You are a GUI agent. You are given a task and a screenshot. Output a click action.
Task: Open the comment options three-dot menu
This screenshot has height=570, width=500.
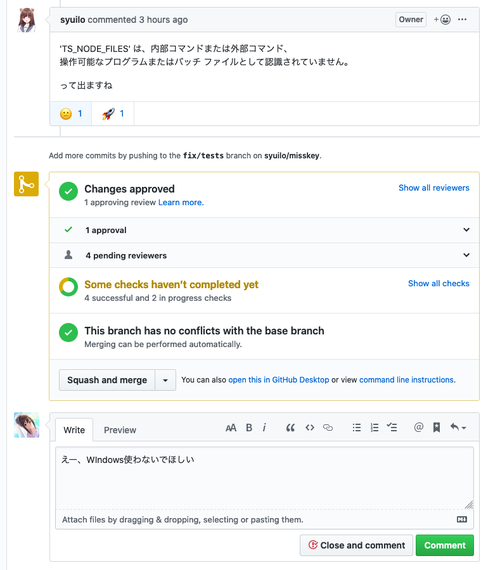[x=462, y=20]
